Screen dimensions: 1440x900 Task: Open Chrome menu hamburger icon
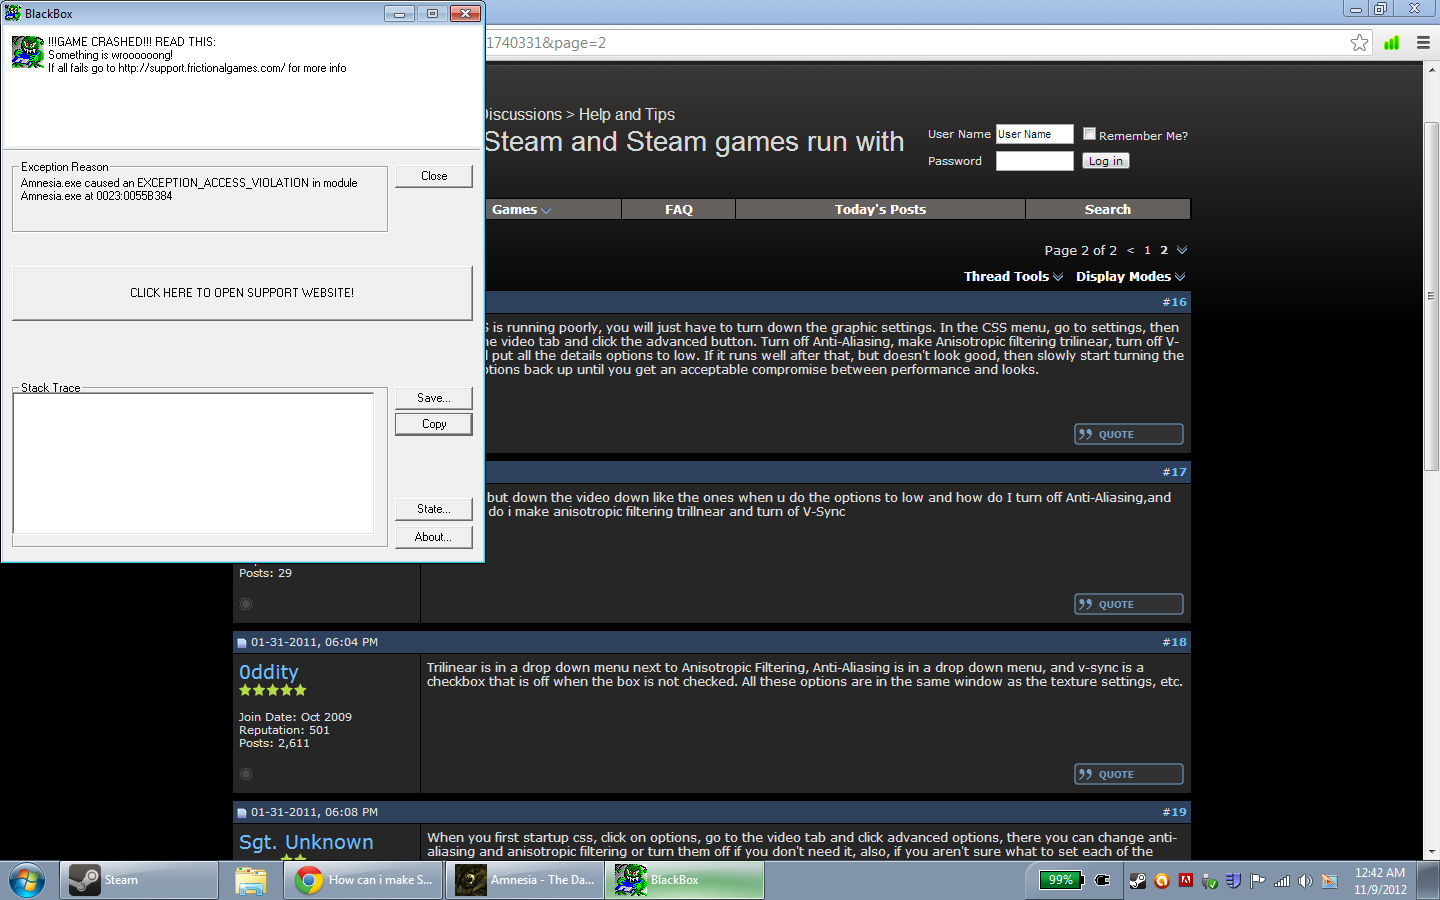1423,42
